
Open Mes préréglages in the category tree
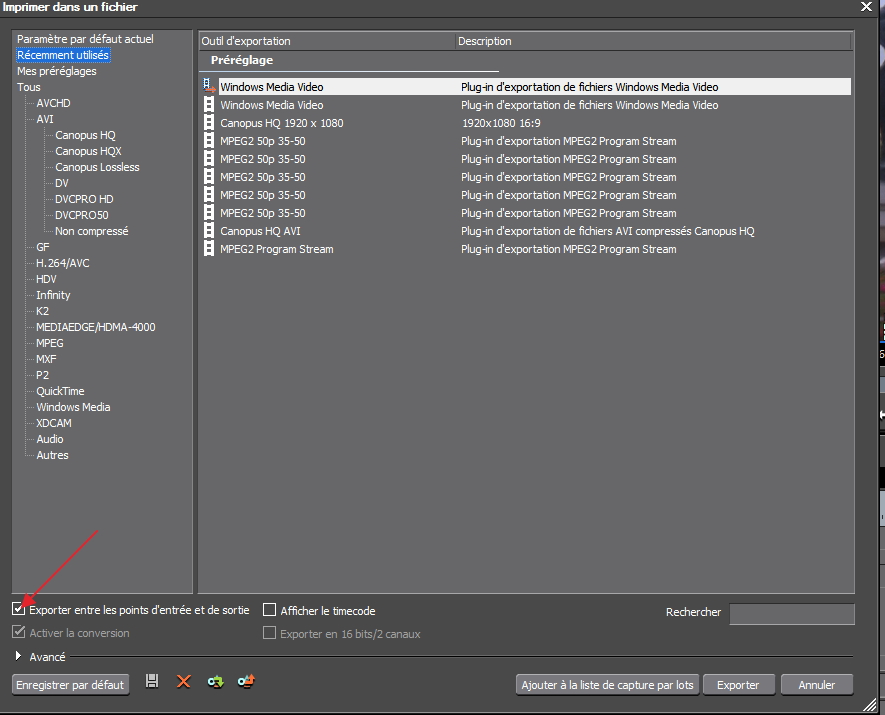pyautogui.click(x=56, y=71)
